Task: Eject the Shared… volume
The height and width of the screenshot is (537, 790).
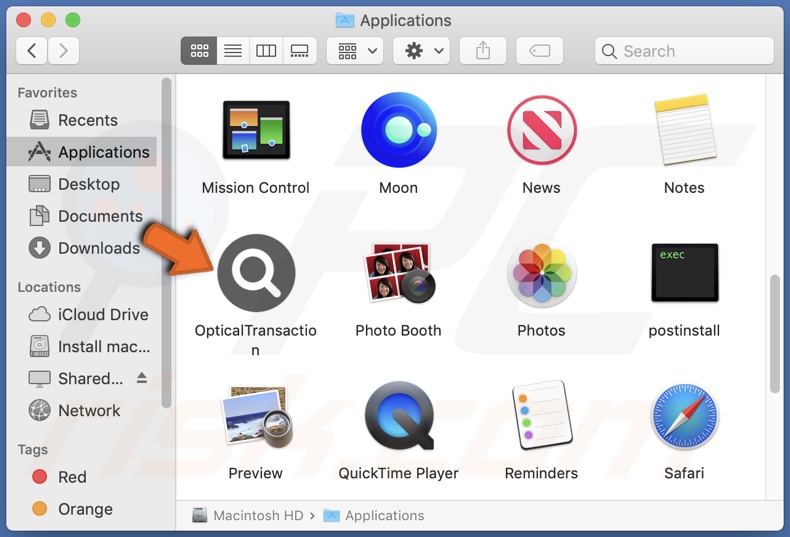Action: point(142,378)
